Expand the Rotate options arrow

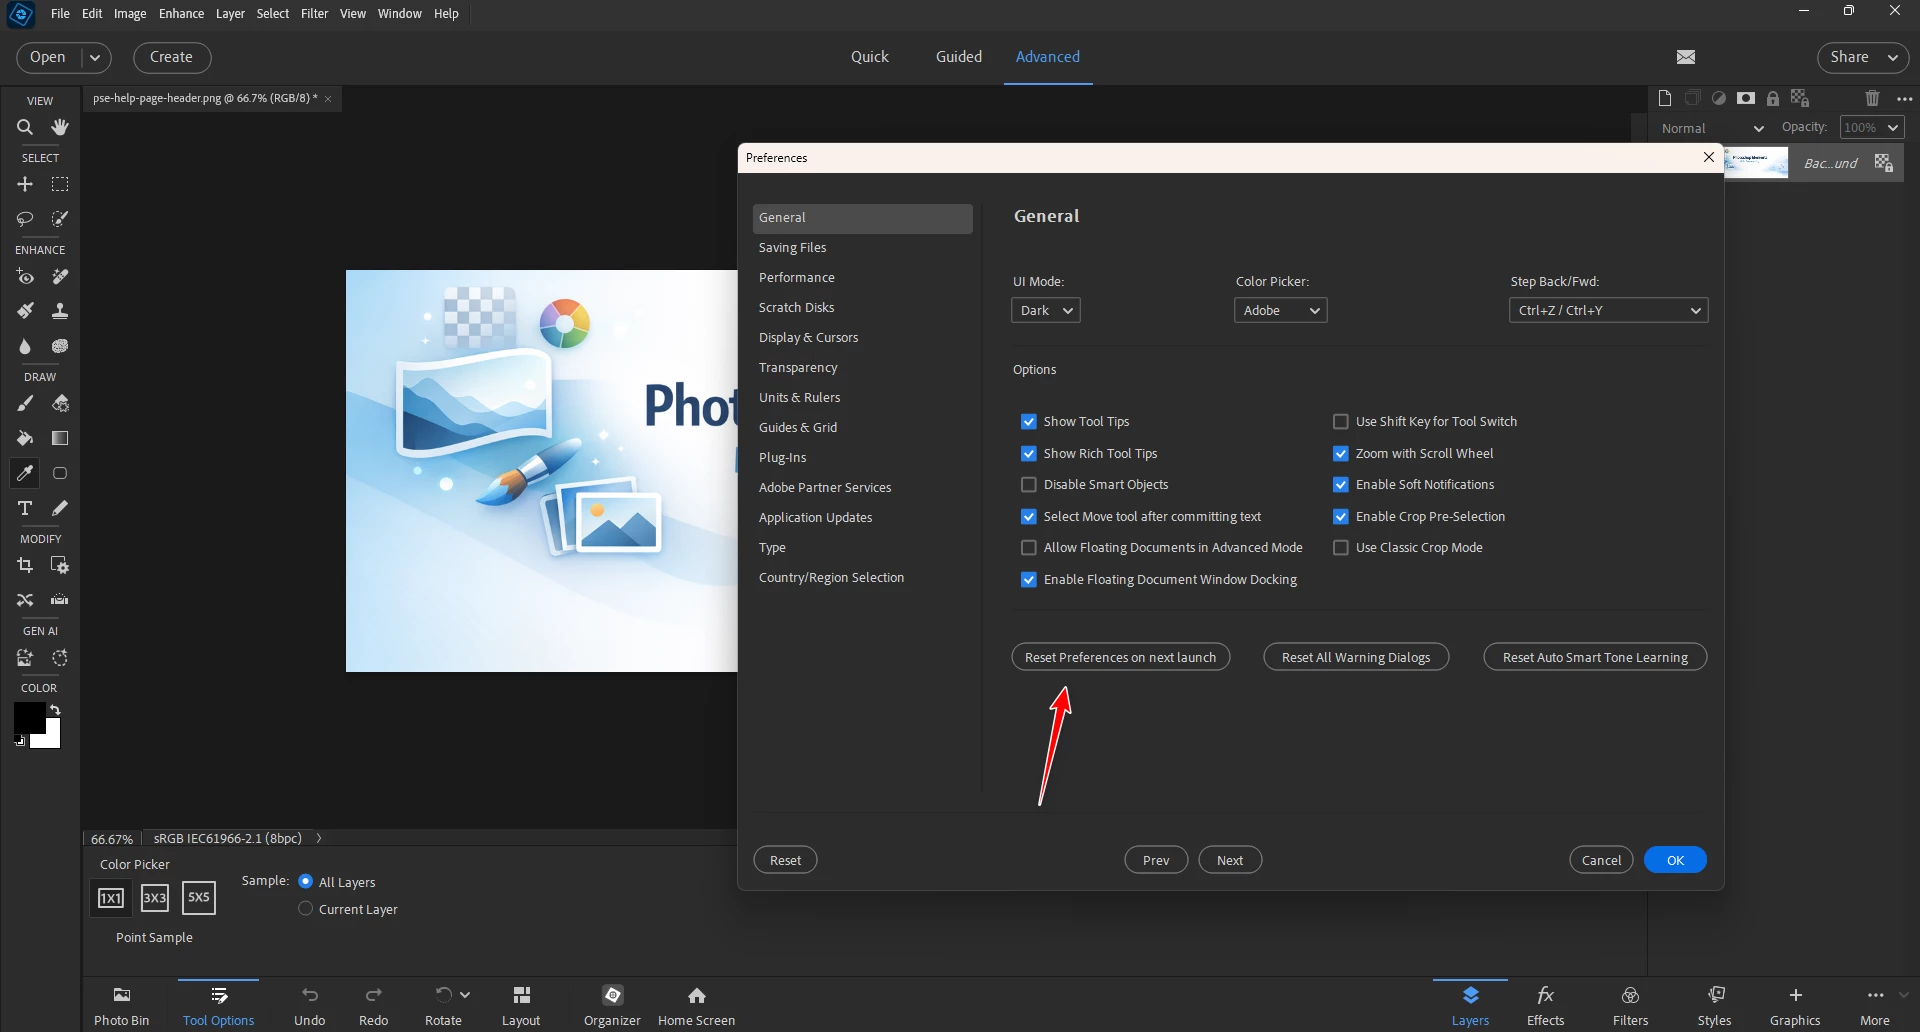(x=465, y=994)
